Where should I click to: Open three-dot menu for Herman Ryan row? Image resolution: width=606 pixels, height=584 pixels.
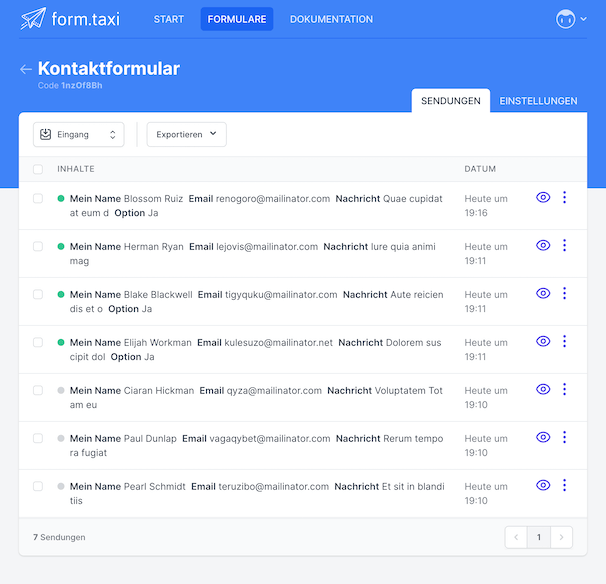click(x=564, y=246)
